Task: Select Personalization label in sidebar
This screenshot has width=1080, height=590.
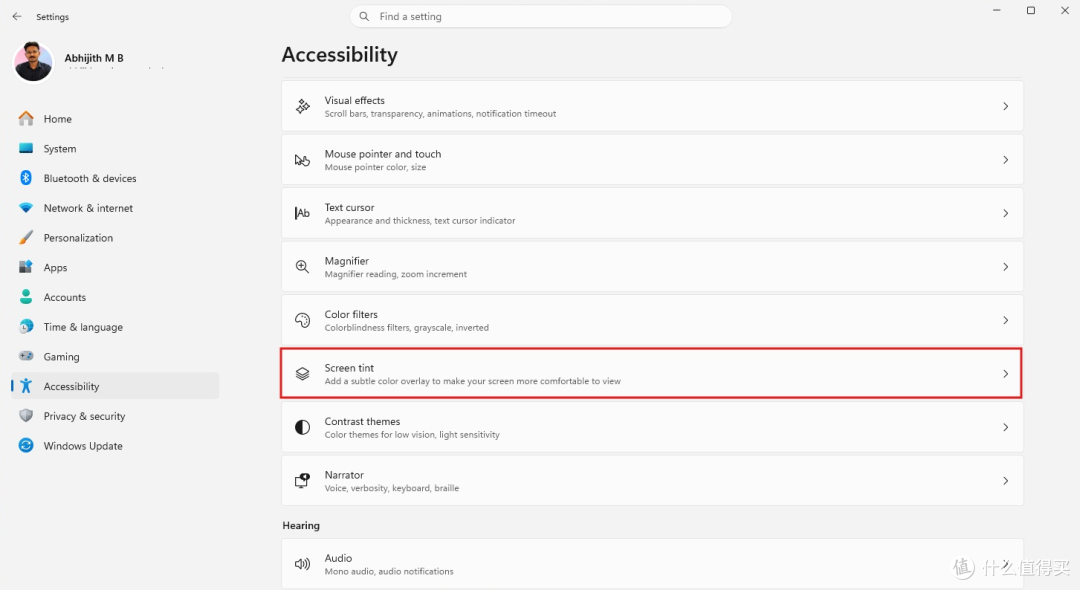Action: point(79,238)
